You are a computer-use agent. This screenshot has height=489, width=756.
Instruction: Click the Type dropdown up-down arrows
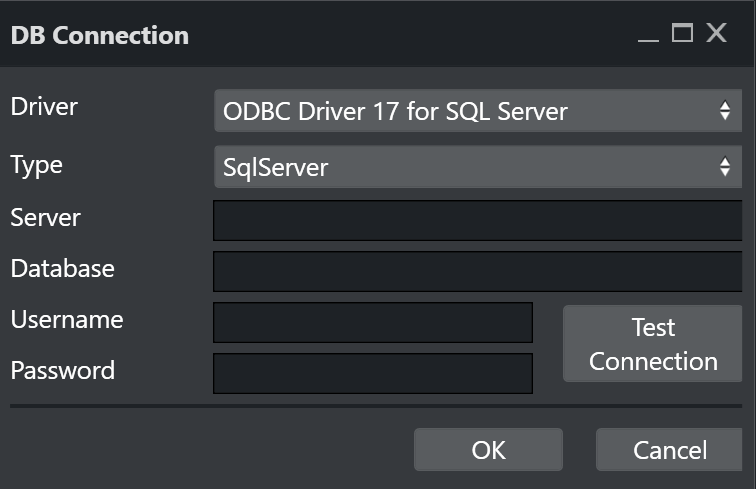tap(725, 168)
